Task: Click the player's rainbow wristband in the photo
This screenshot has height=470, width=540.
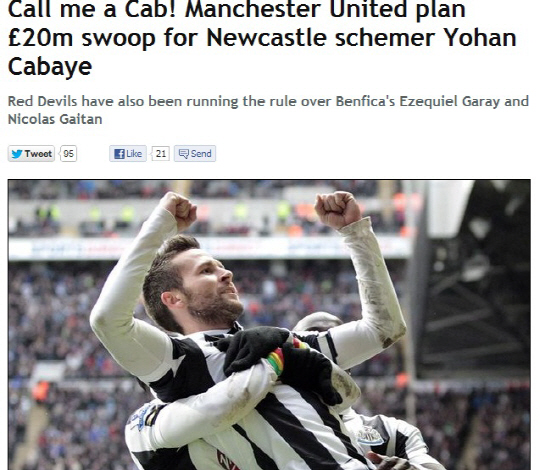Action: 276,361
